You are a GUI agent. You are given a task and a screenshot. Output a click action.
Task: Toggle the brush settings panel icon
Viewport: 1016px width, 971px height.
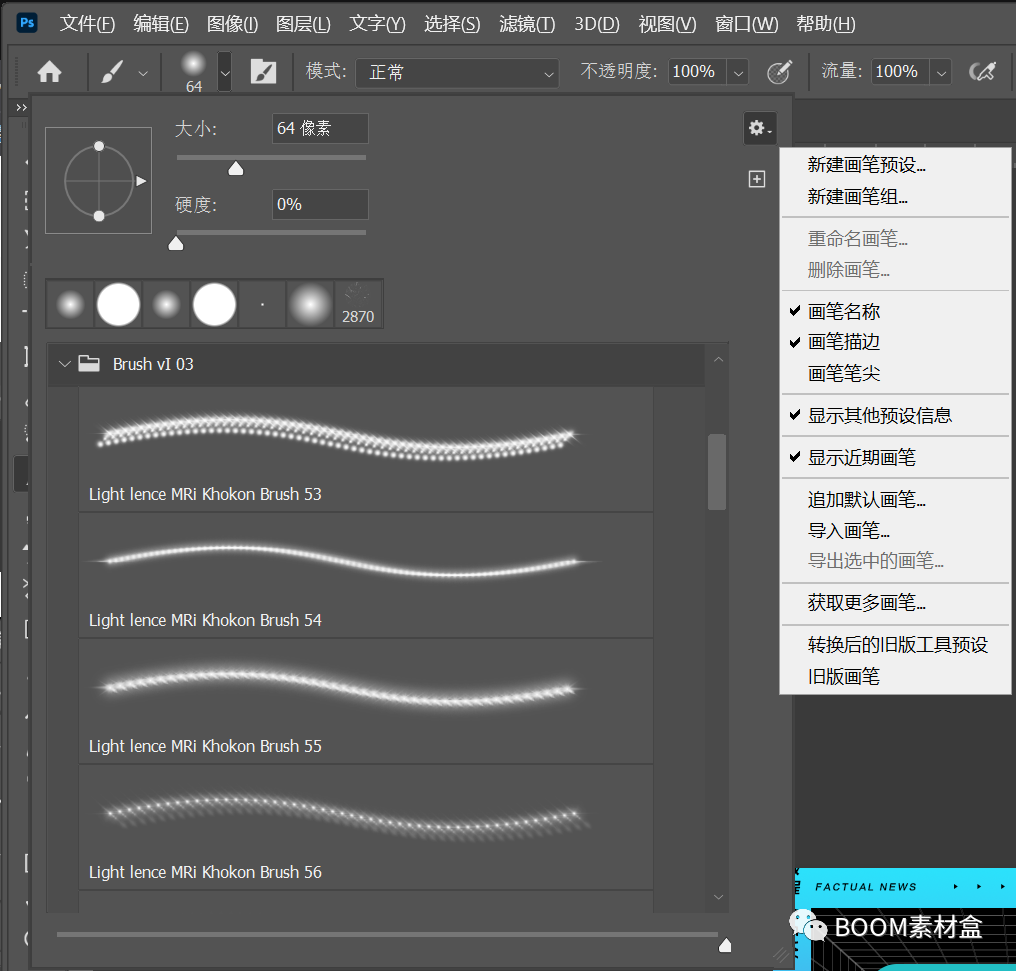coord(263,72)
